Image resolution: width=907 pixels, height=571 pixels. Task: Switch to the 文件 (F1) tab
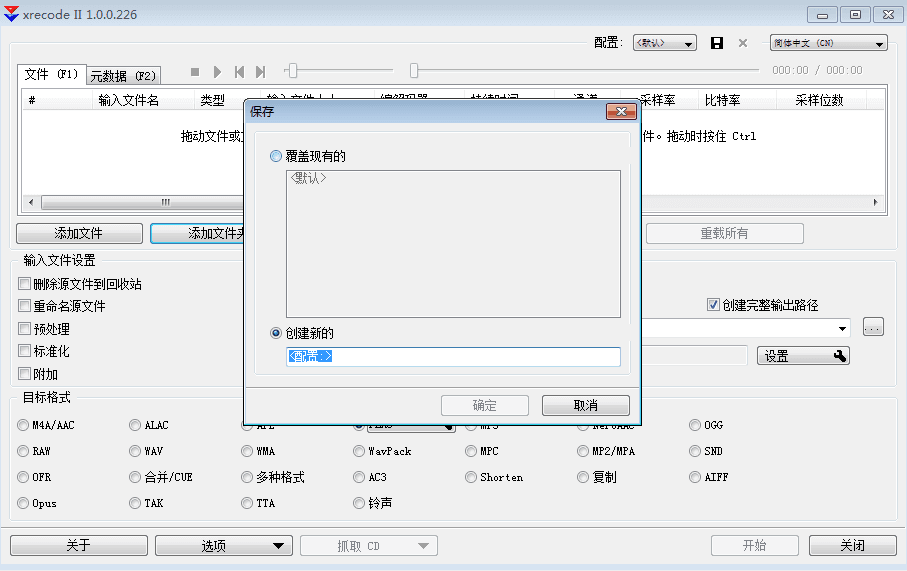51,74
